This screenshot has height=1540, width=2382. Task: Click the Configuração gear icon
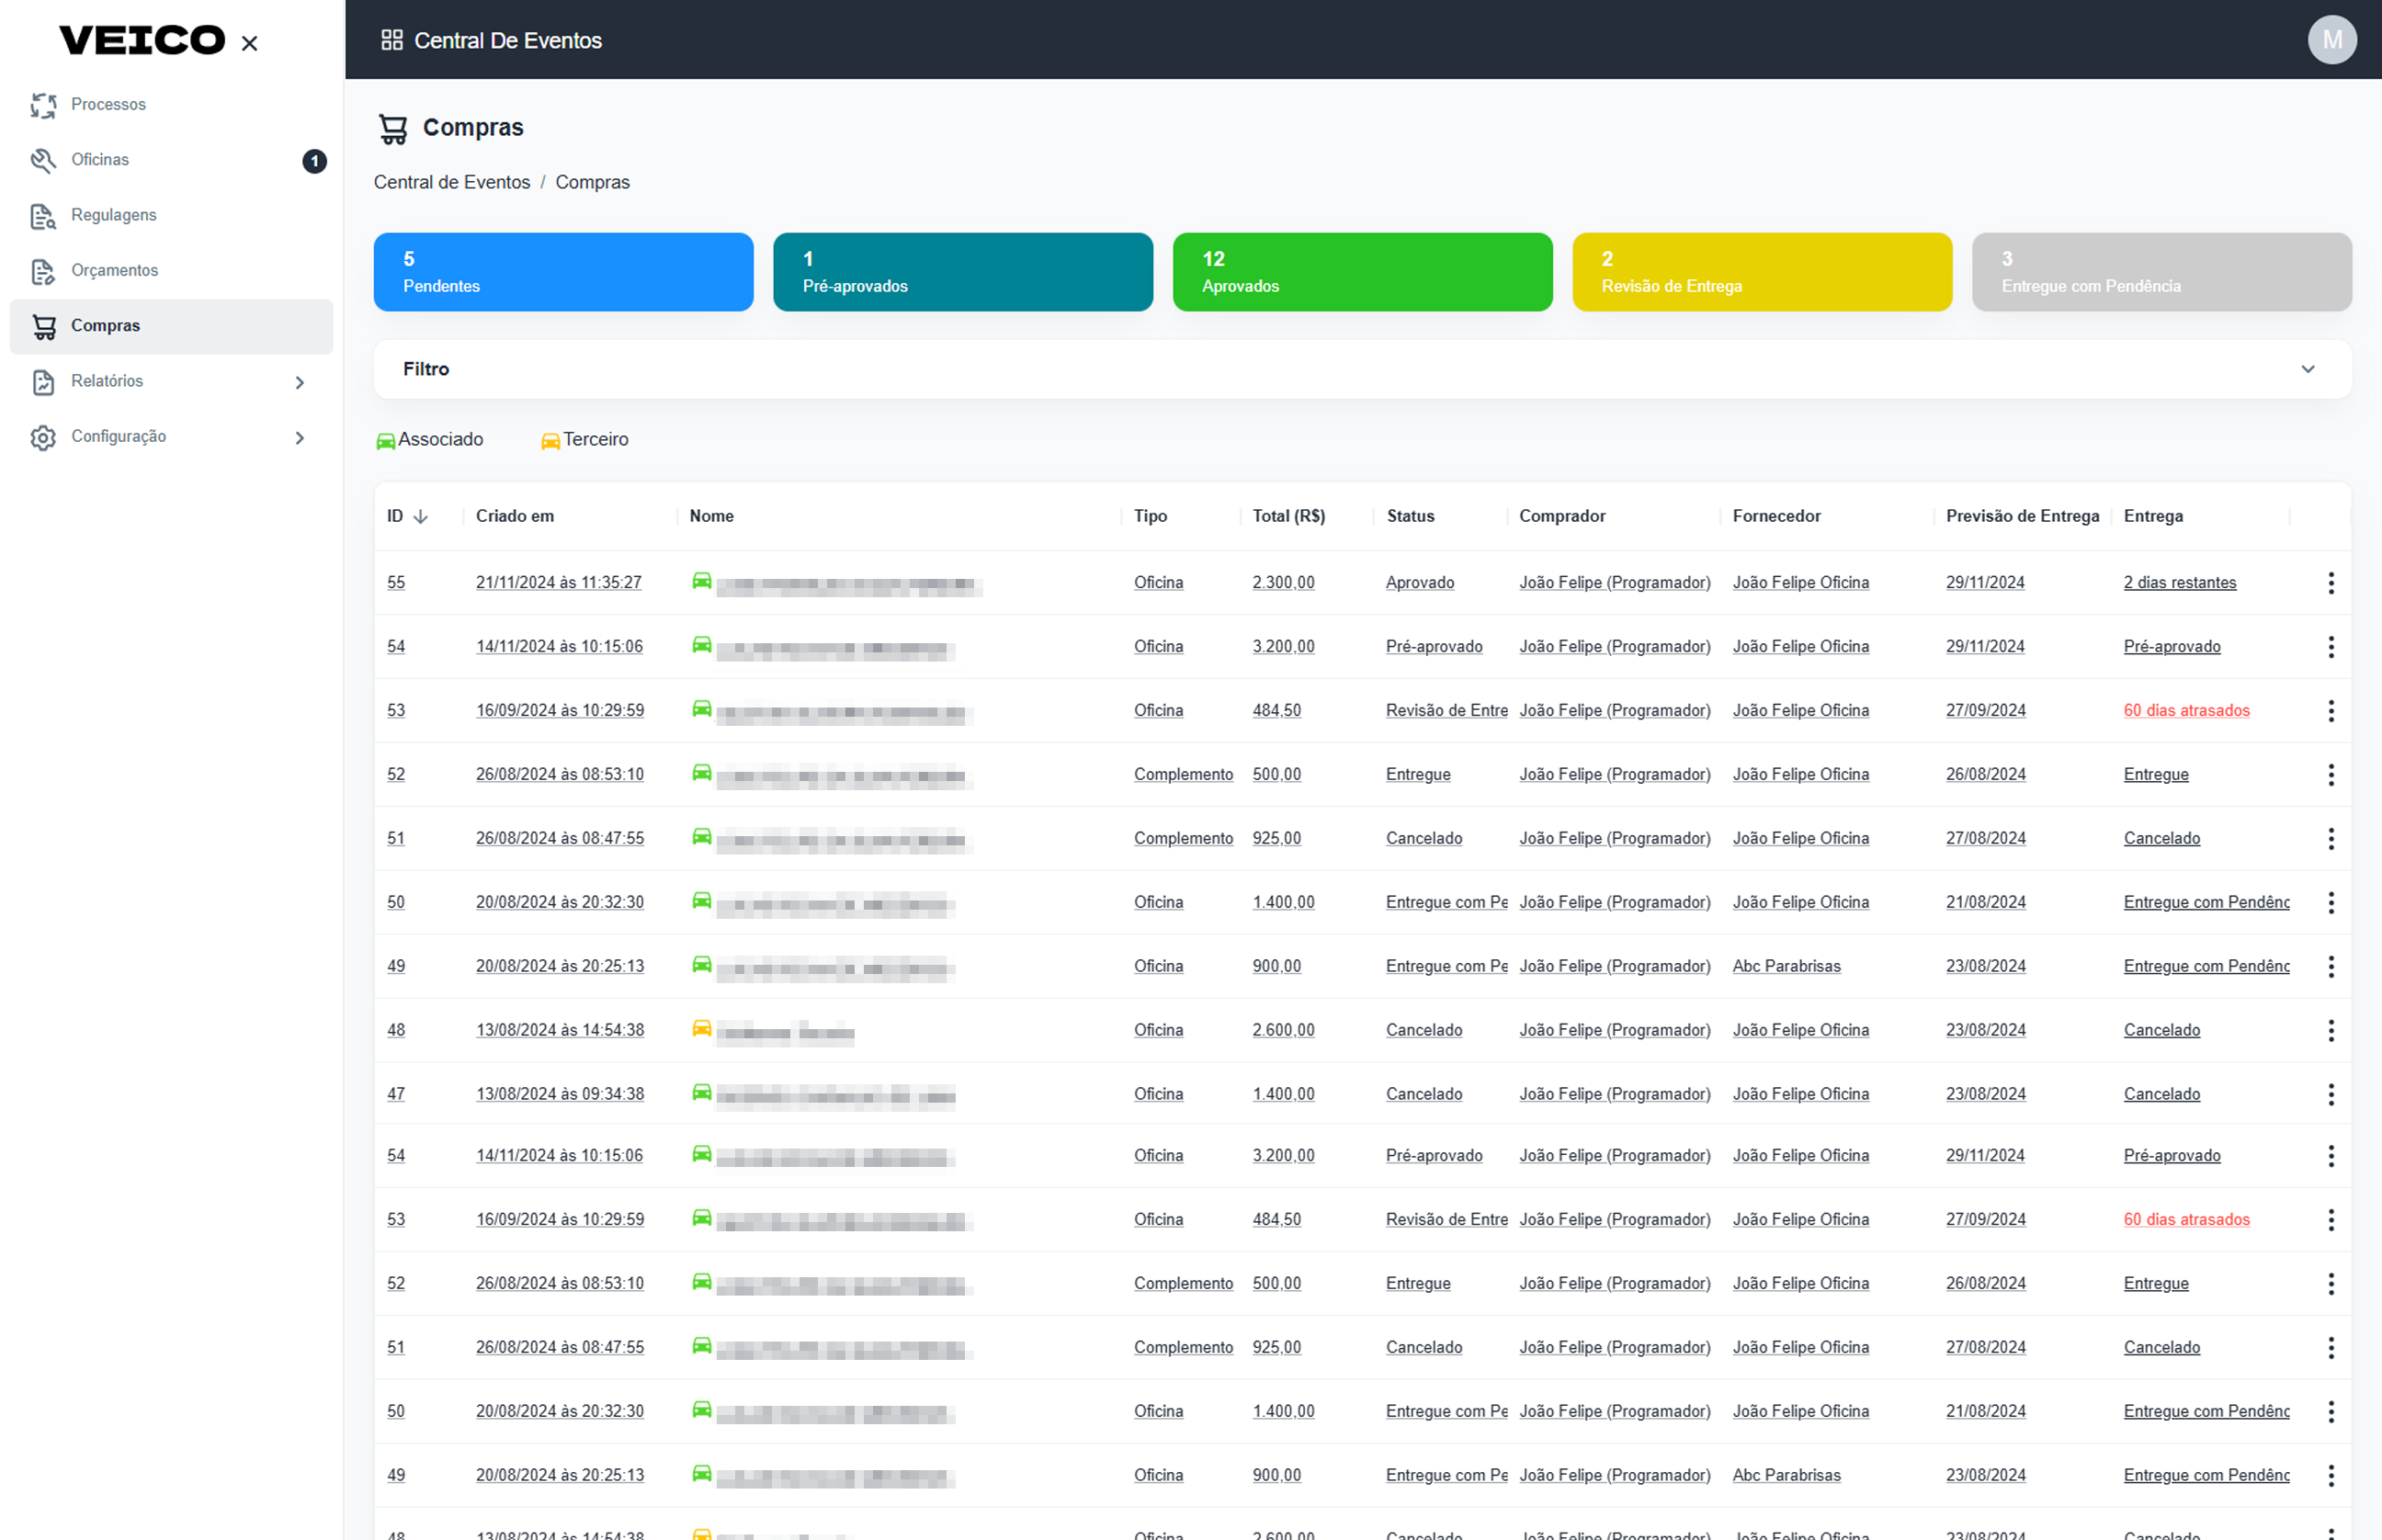[43, 437]
